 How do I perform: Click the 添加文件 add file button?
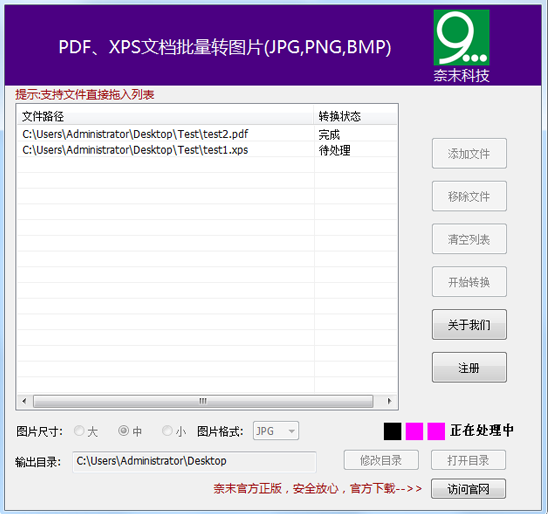coord(469,153)
